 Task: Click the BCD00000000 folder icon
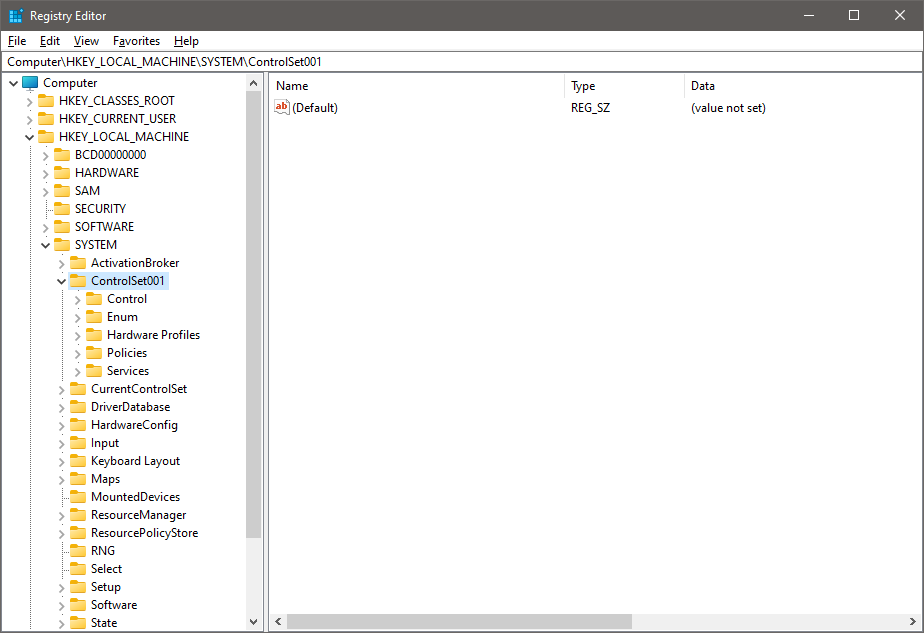point(62,155)
